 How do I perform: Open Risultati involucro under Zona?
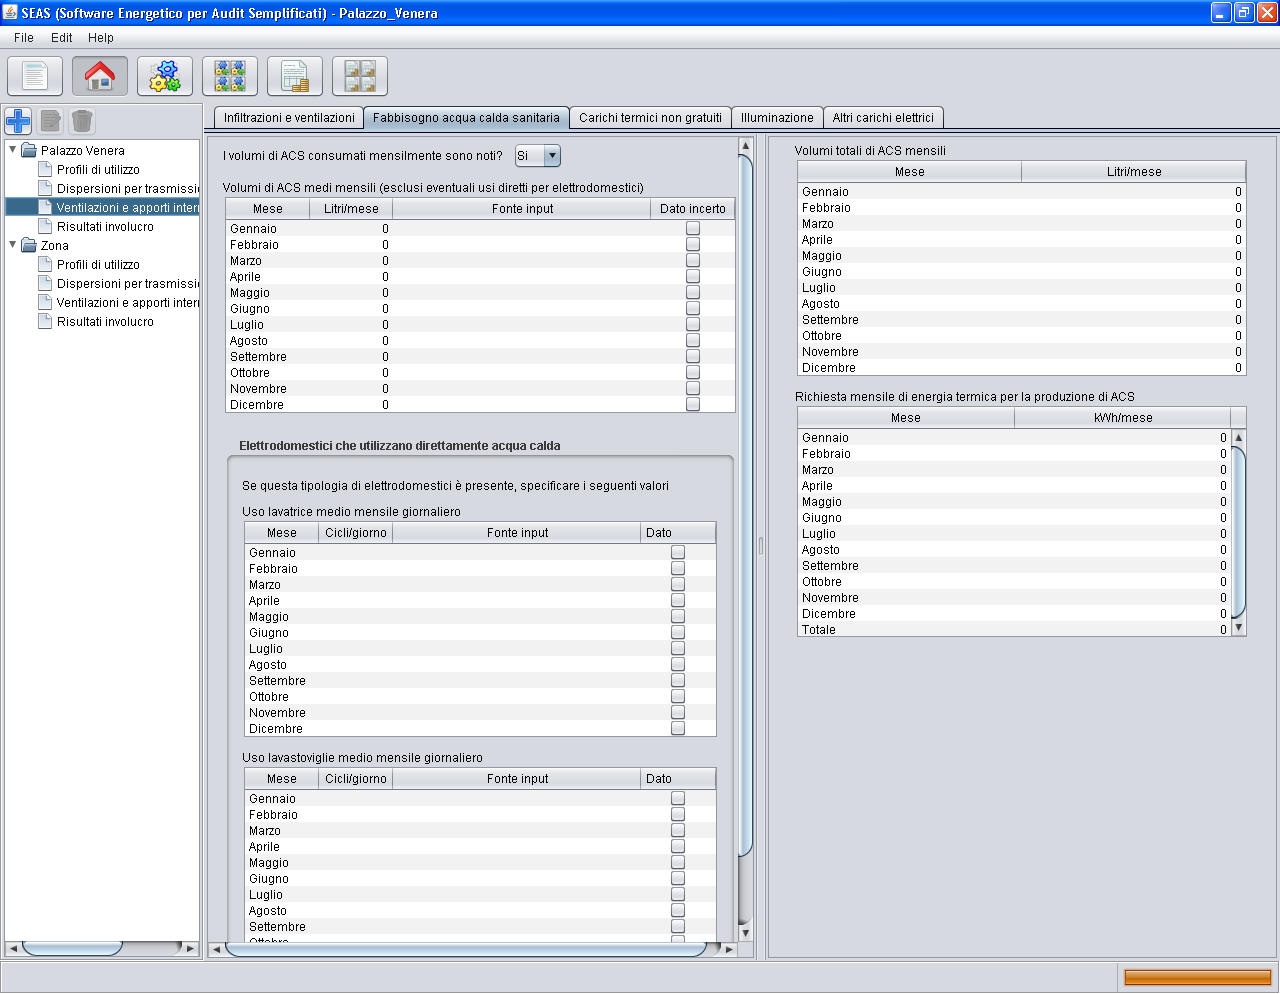pyautogui.click(x=96, y=322)
